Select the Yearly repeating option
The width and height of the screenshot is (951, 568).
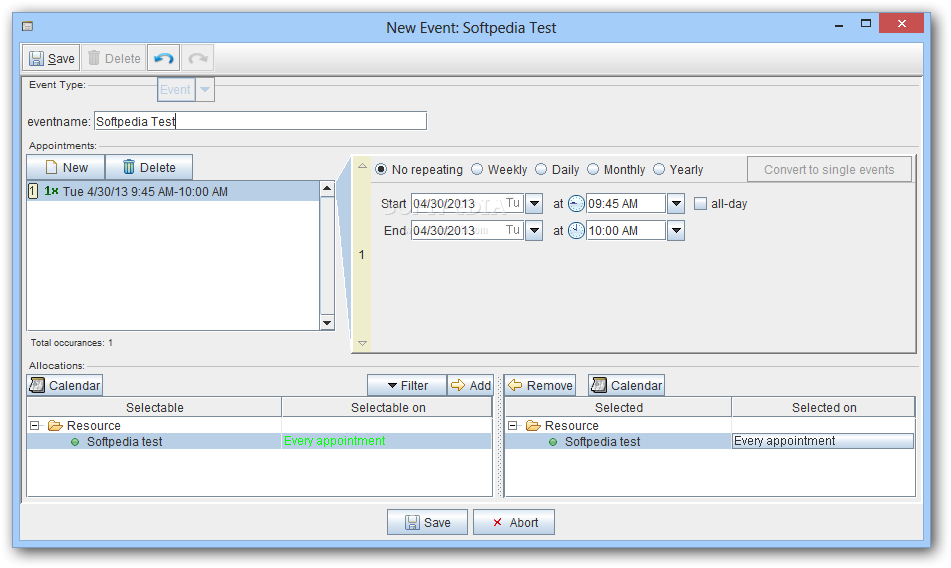659,169
